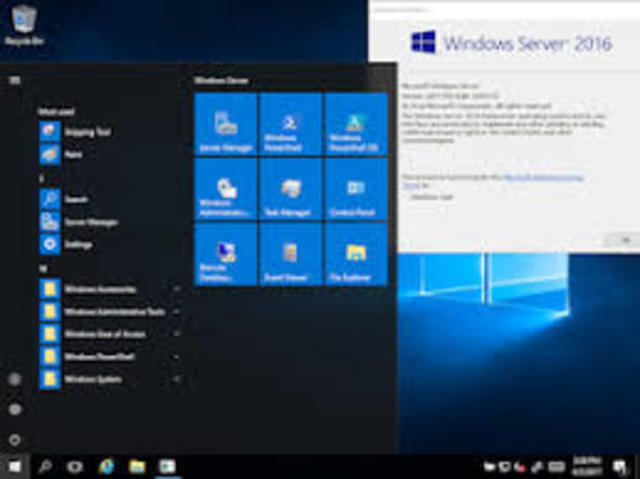
Task: Click the user account icon in Start
Action: click(x=15, y=379)
